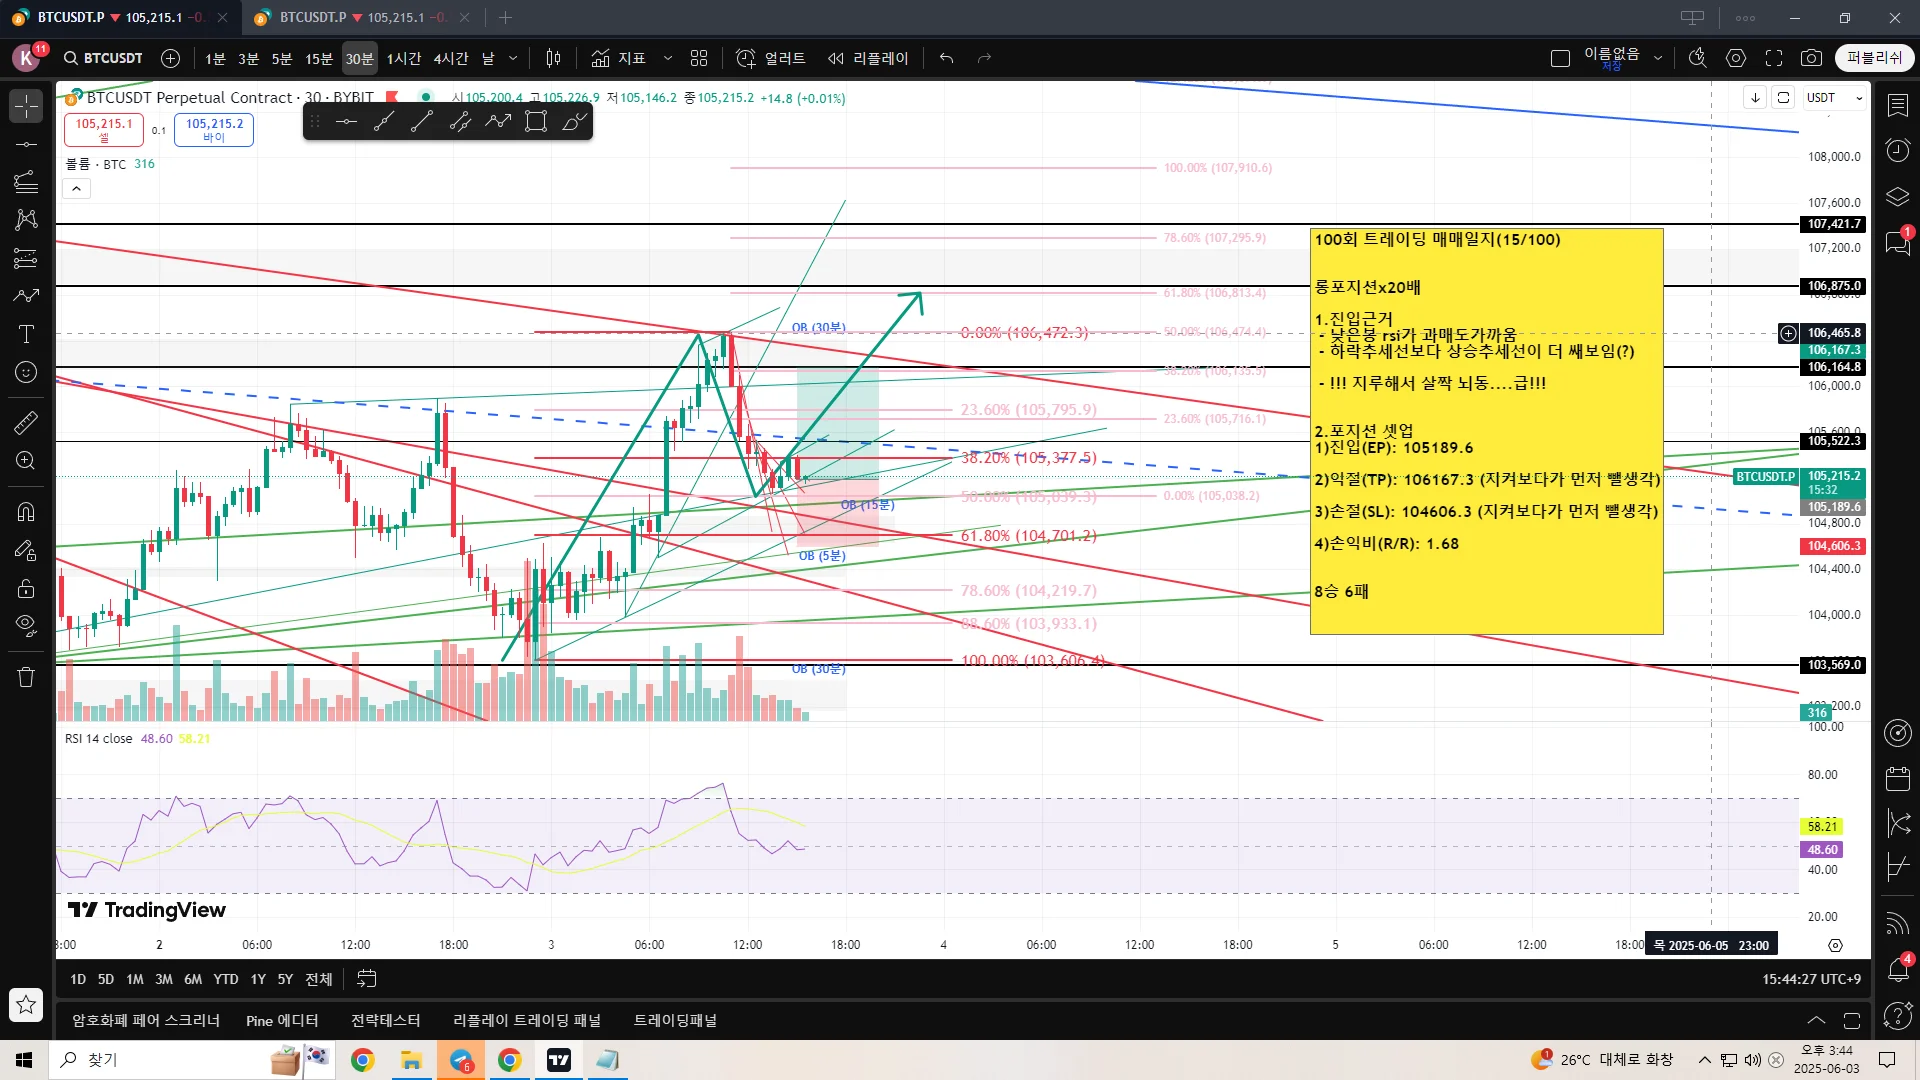
Task: Open the Alerts panel clock icon
Action: point(1897,150)
